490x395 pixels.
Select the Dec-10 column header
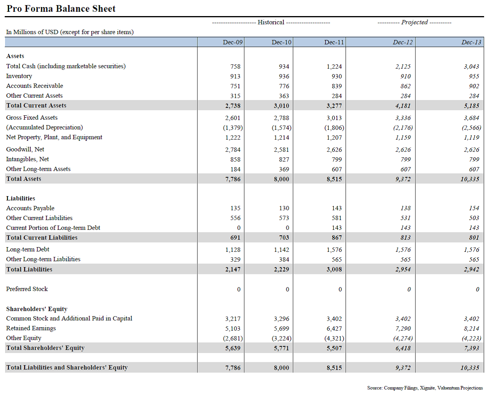tap(281, 42)
